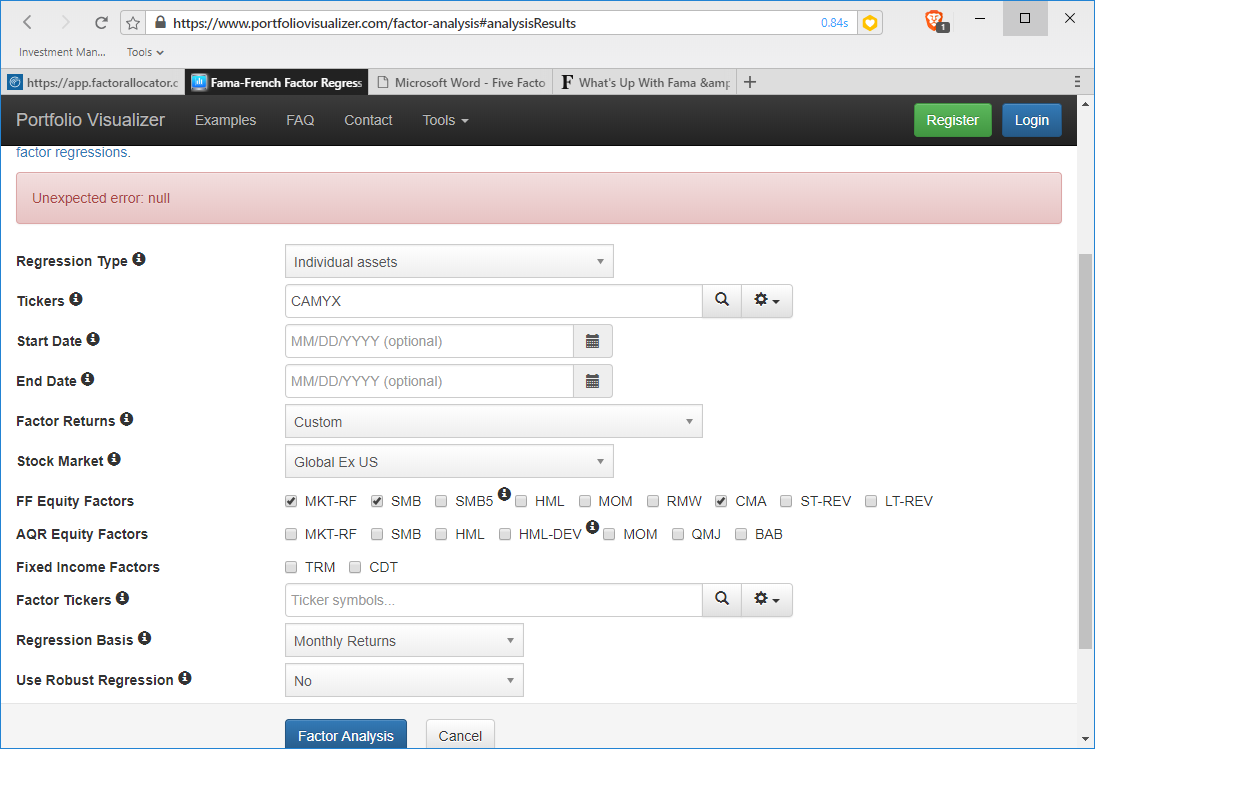Show info for Tickers label
Image resolution: width=1240 pixels, height=798 pixels.
(76, 299)
